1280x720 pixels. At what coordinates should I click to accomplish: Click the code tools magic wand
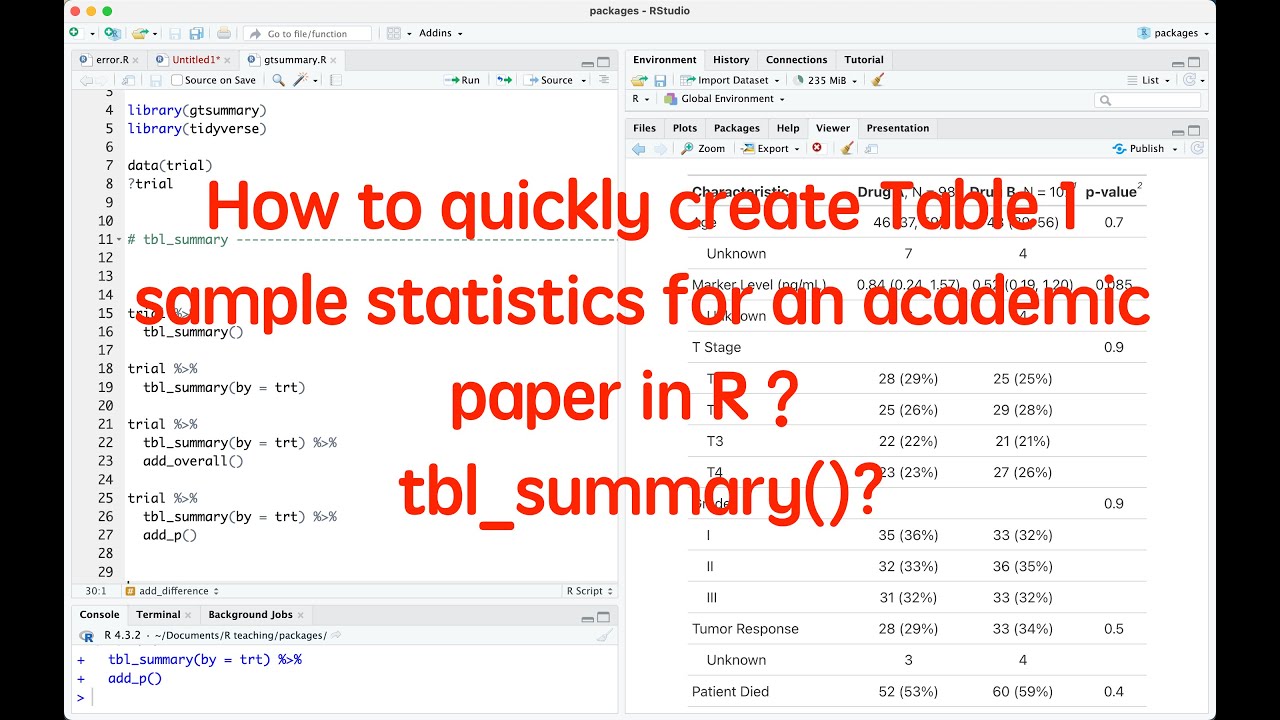point(300,80)
